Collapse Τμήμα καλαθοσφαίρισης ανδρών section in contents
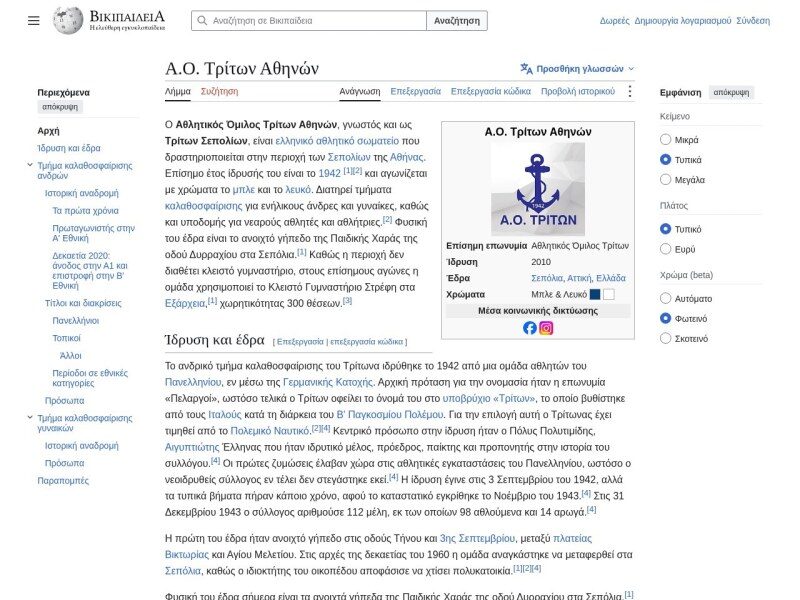Screen dimensions: 800x600 (30, 165)
